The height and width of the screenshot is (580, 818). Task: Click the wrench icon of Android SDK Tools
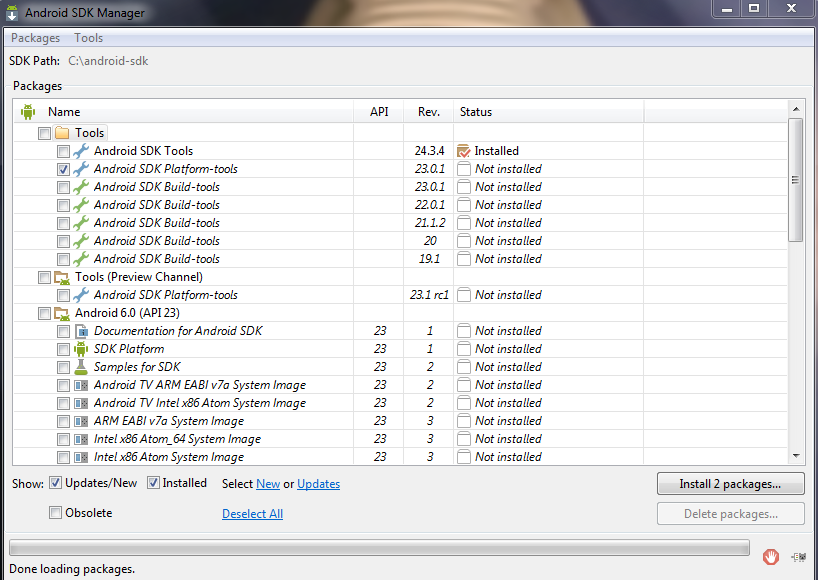pos(81,151)
